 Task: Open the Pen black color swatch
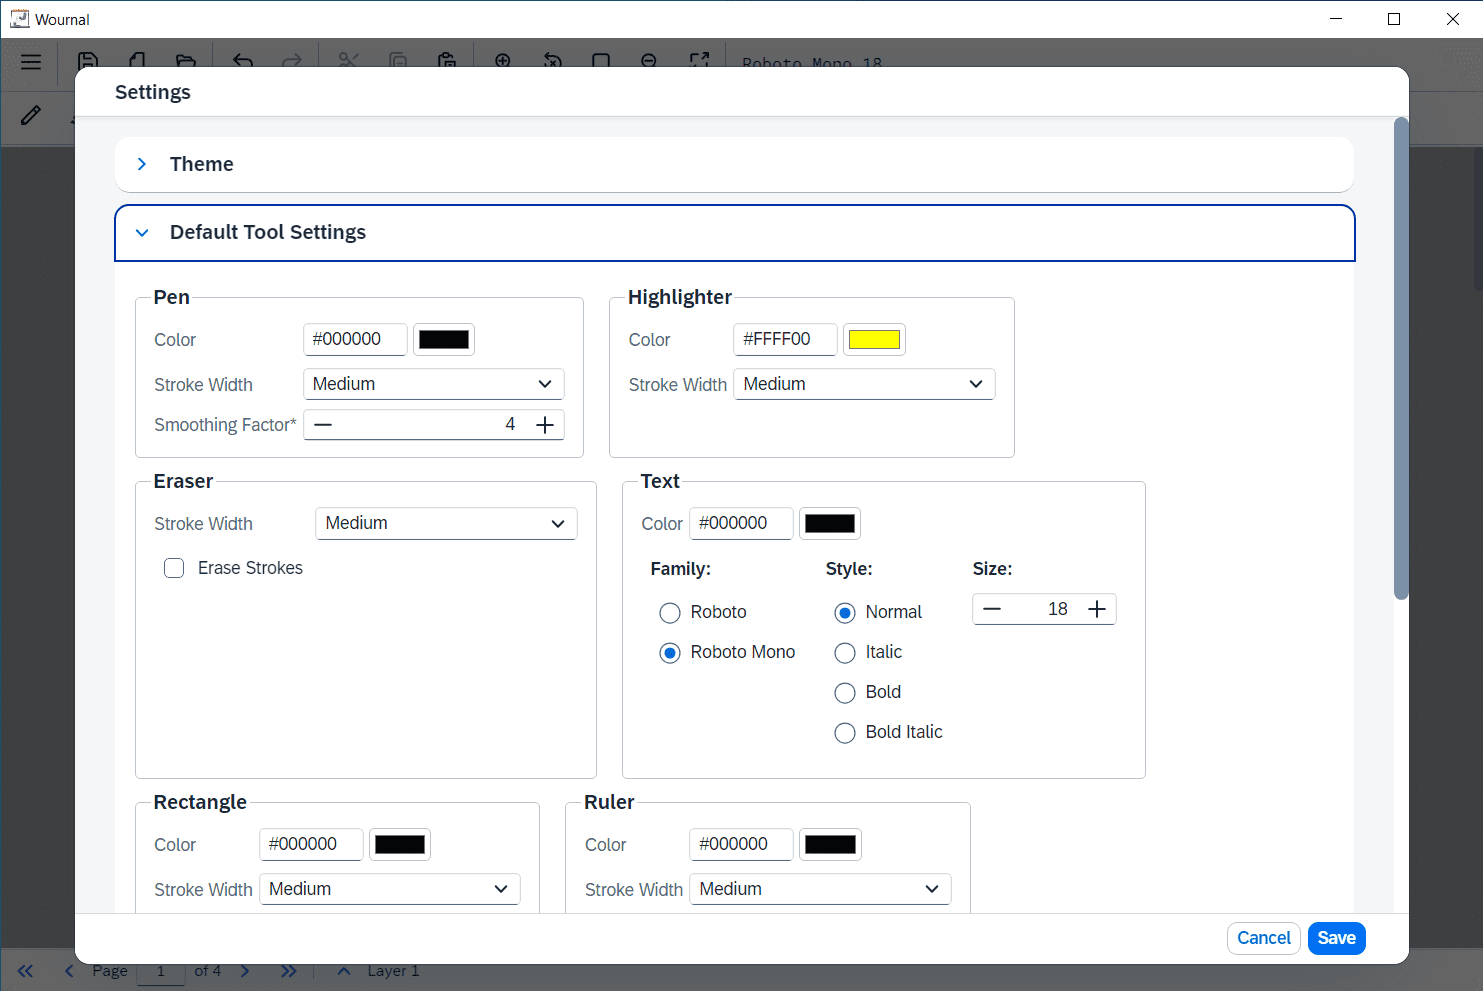pos(444,339)
